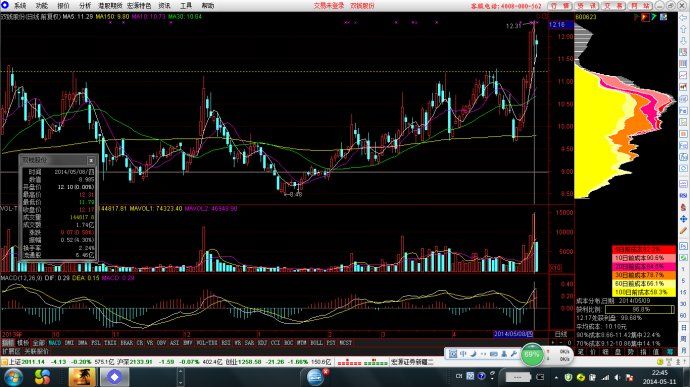Click the up arrow icon in right sidebar
Image resolution: width=690 pixels, height=387 pixels.
point(683,29)
